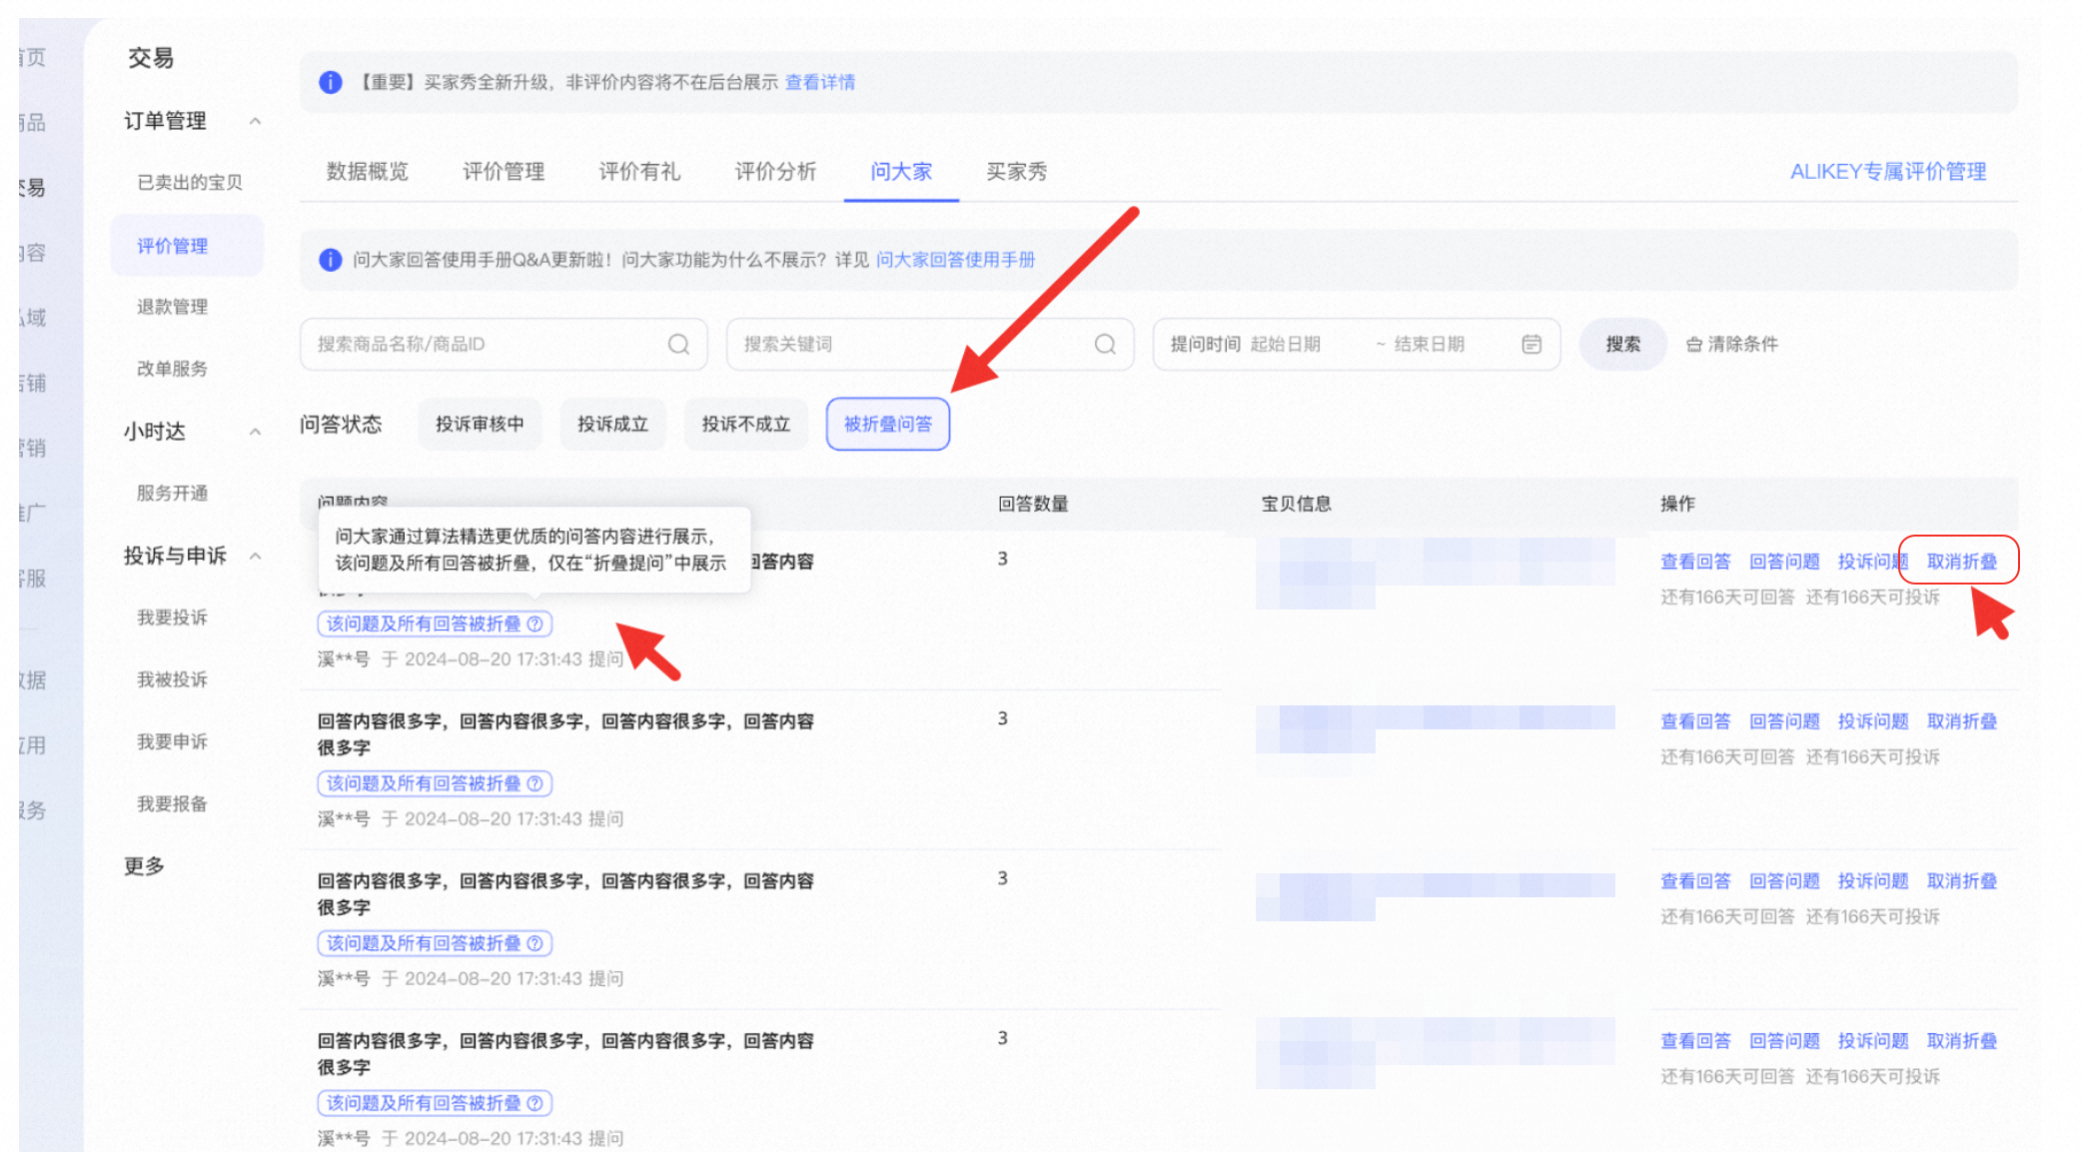This screenshot has width=2082, height=1152.
Task: Focus the keyword search field
Action: 929,344
